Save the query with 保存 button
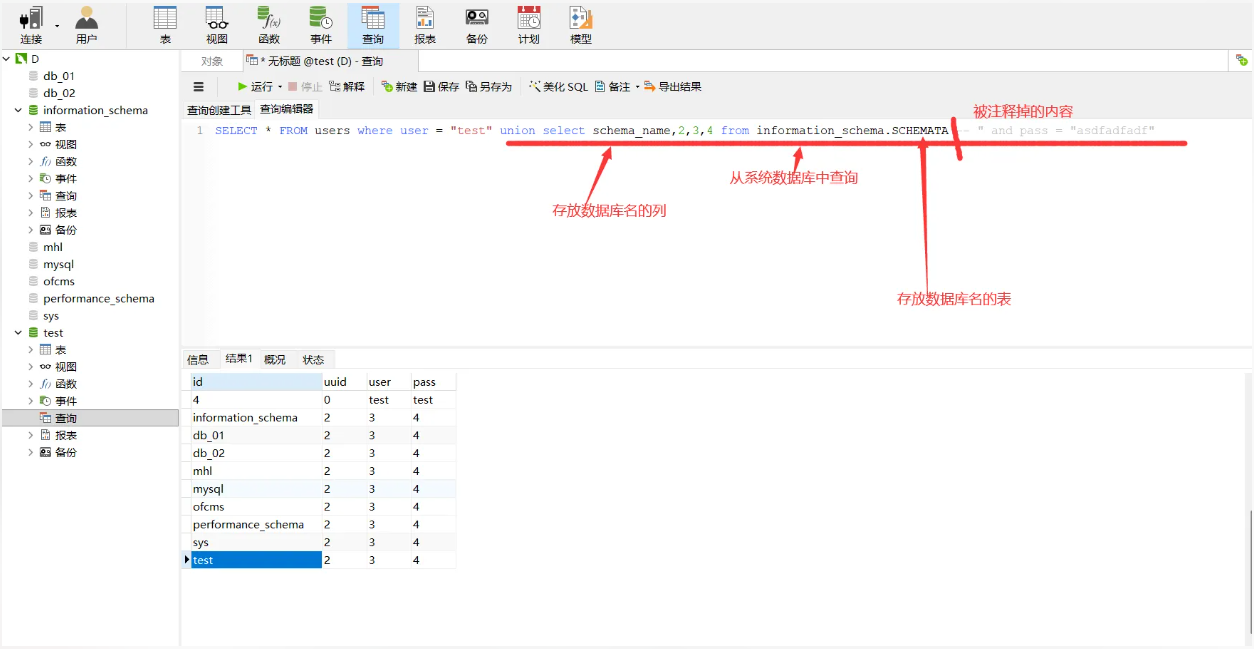Viewport: 1254px width, 649px height. [x=441, y=87]
